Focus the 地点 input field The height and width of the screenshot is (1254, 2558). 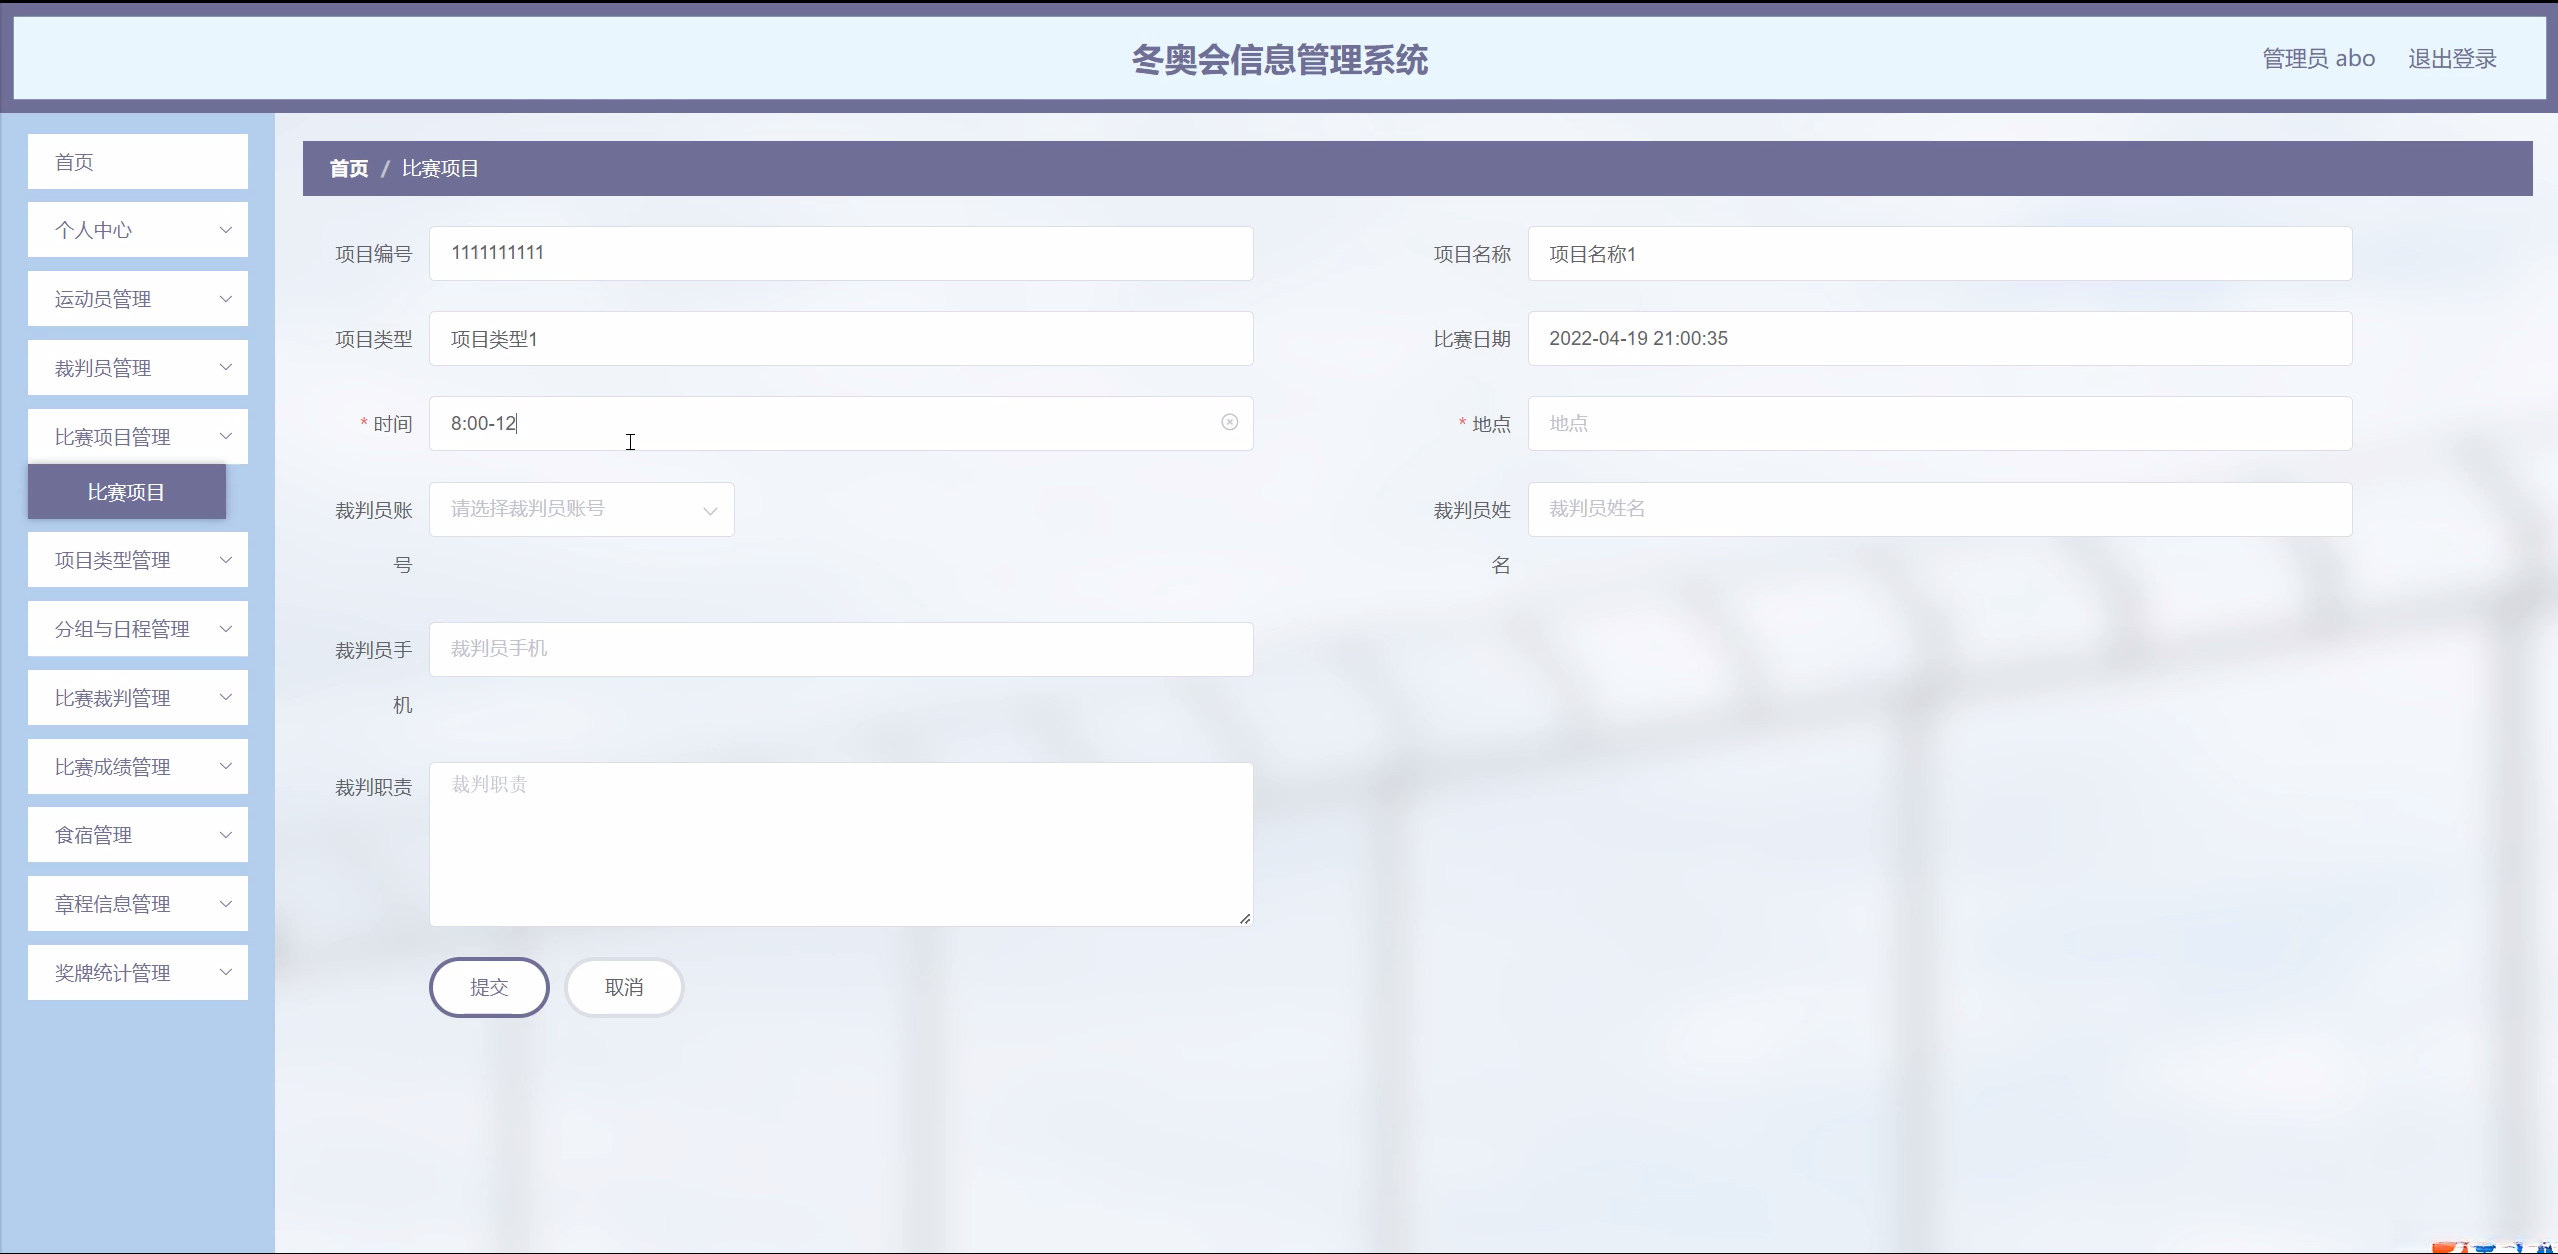(x=1938, y=423)
